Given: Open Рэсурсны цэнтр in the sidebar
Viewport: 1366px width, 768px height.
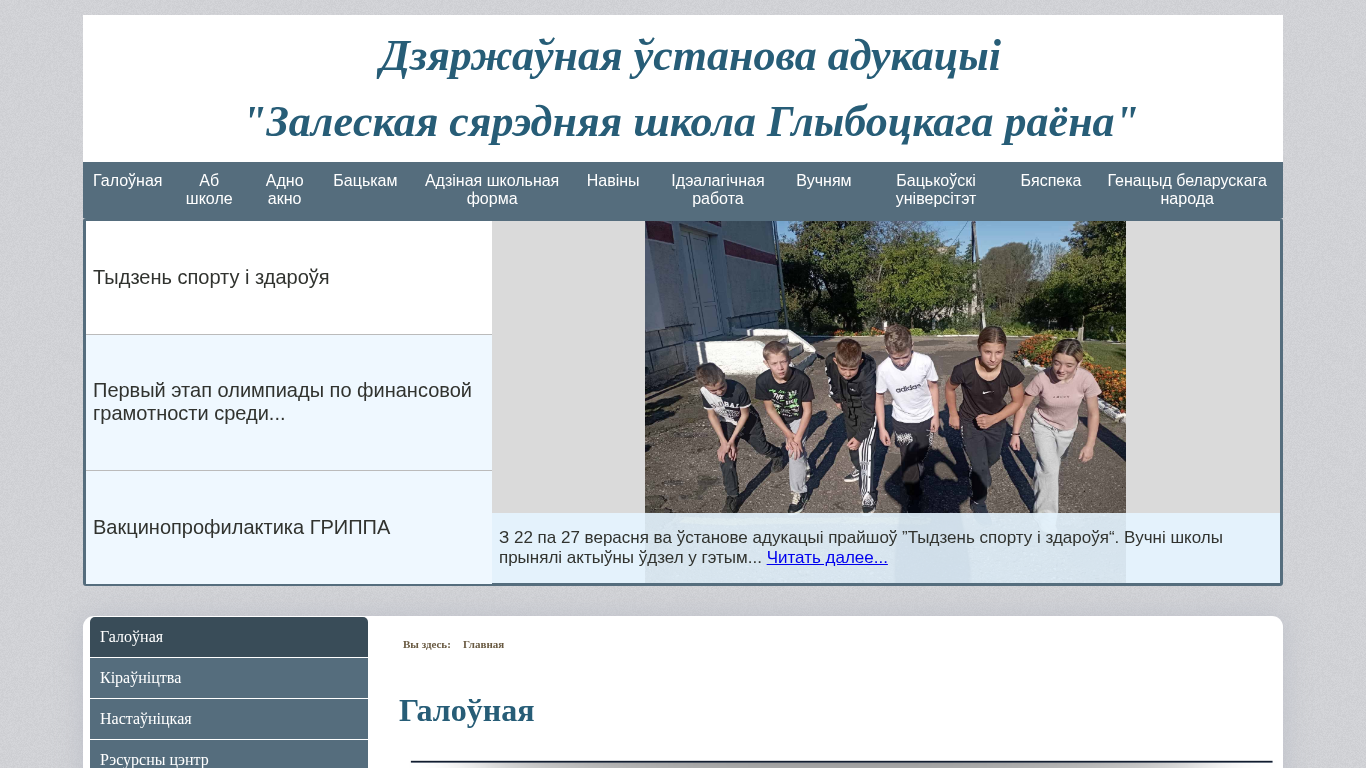Looking at the screenshot, I should [229, 758].
